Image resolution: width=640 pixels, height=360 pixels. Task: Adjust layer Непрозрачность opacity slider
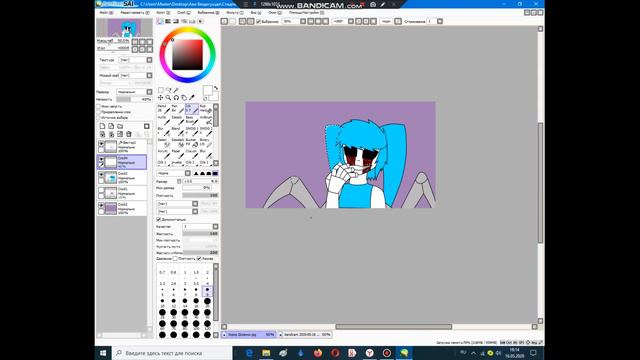[134, 99]
